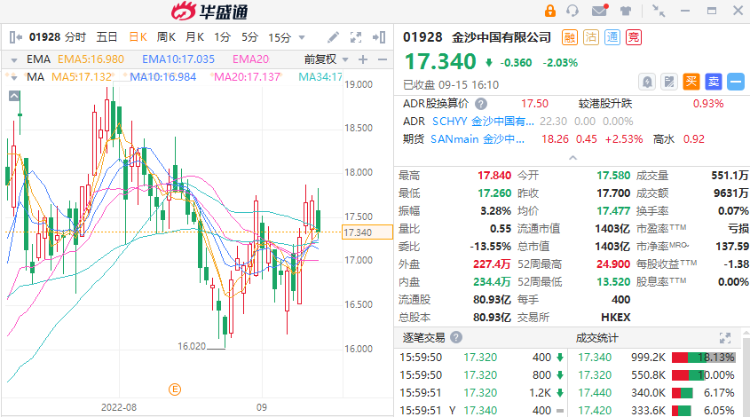Viewport: 750px width, 417px height.
Task: Toggle the MA34 line
Action: (320, 77)
